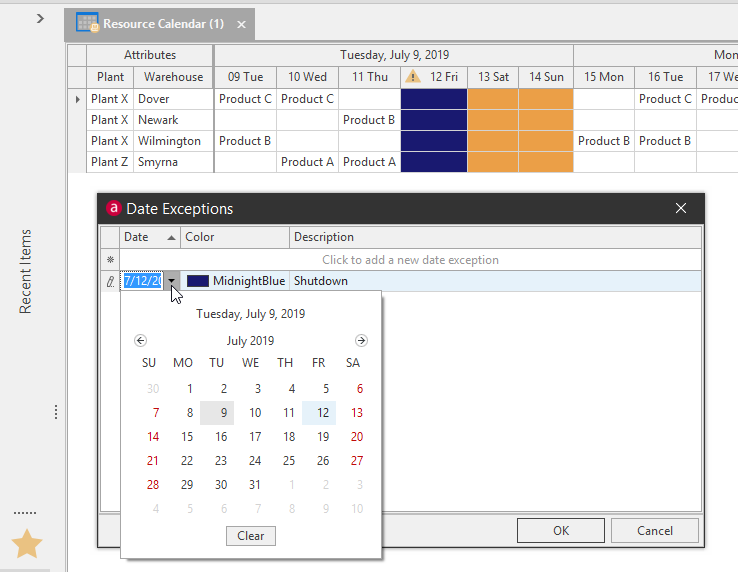Click the Dover row indicator arrow
Screen dimensions: 738x572
[78, 99]
